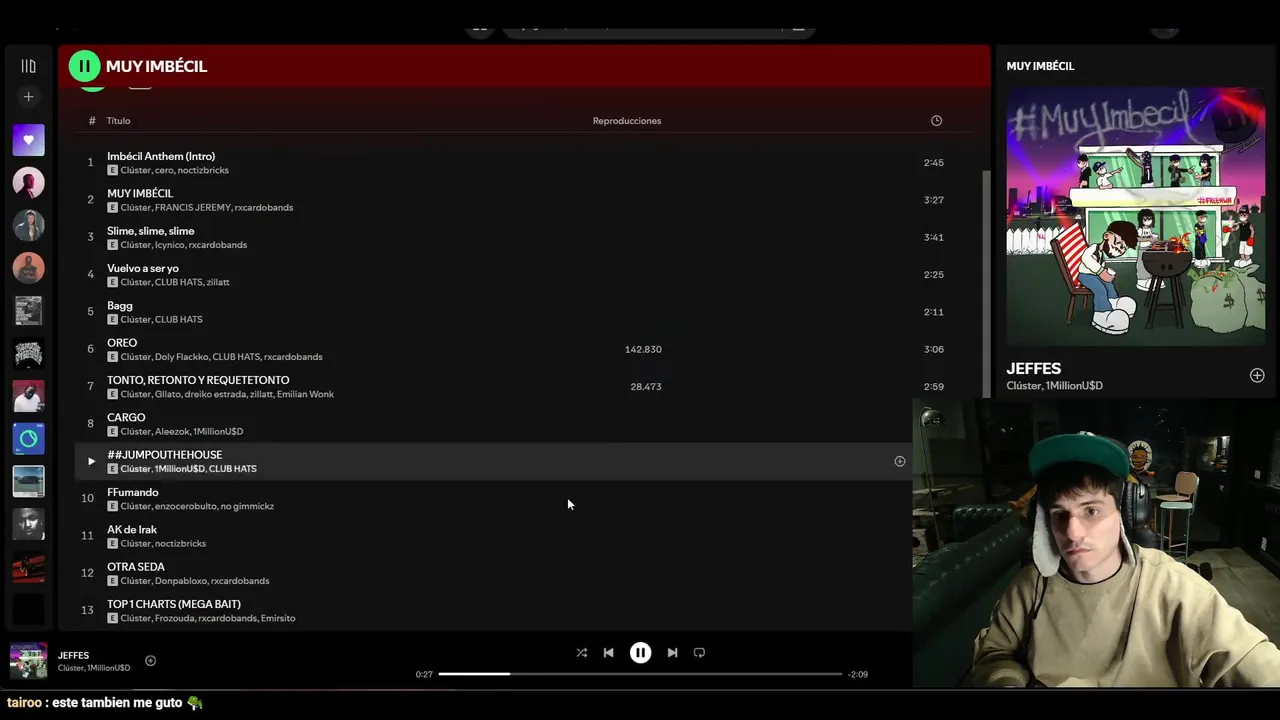Toggle shuffle in player bar
This screenshot has height=720, width=1280.
tap(581, 652)
